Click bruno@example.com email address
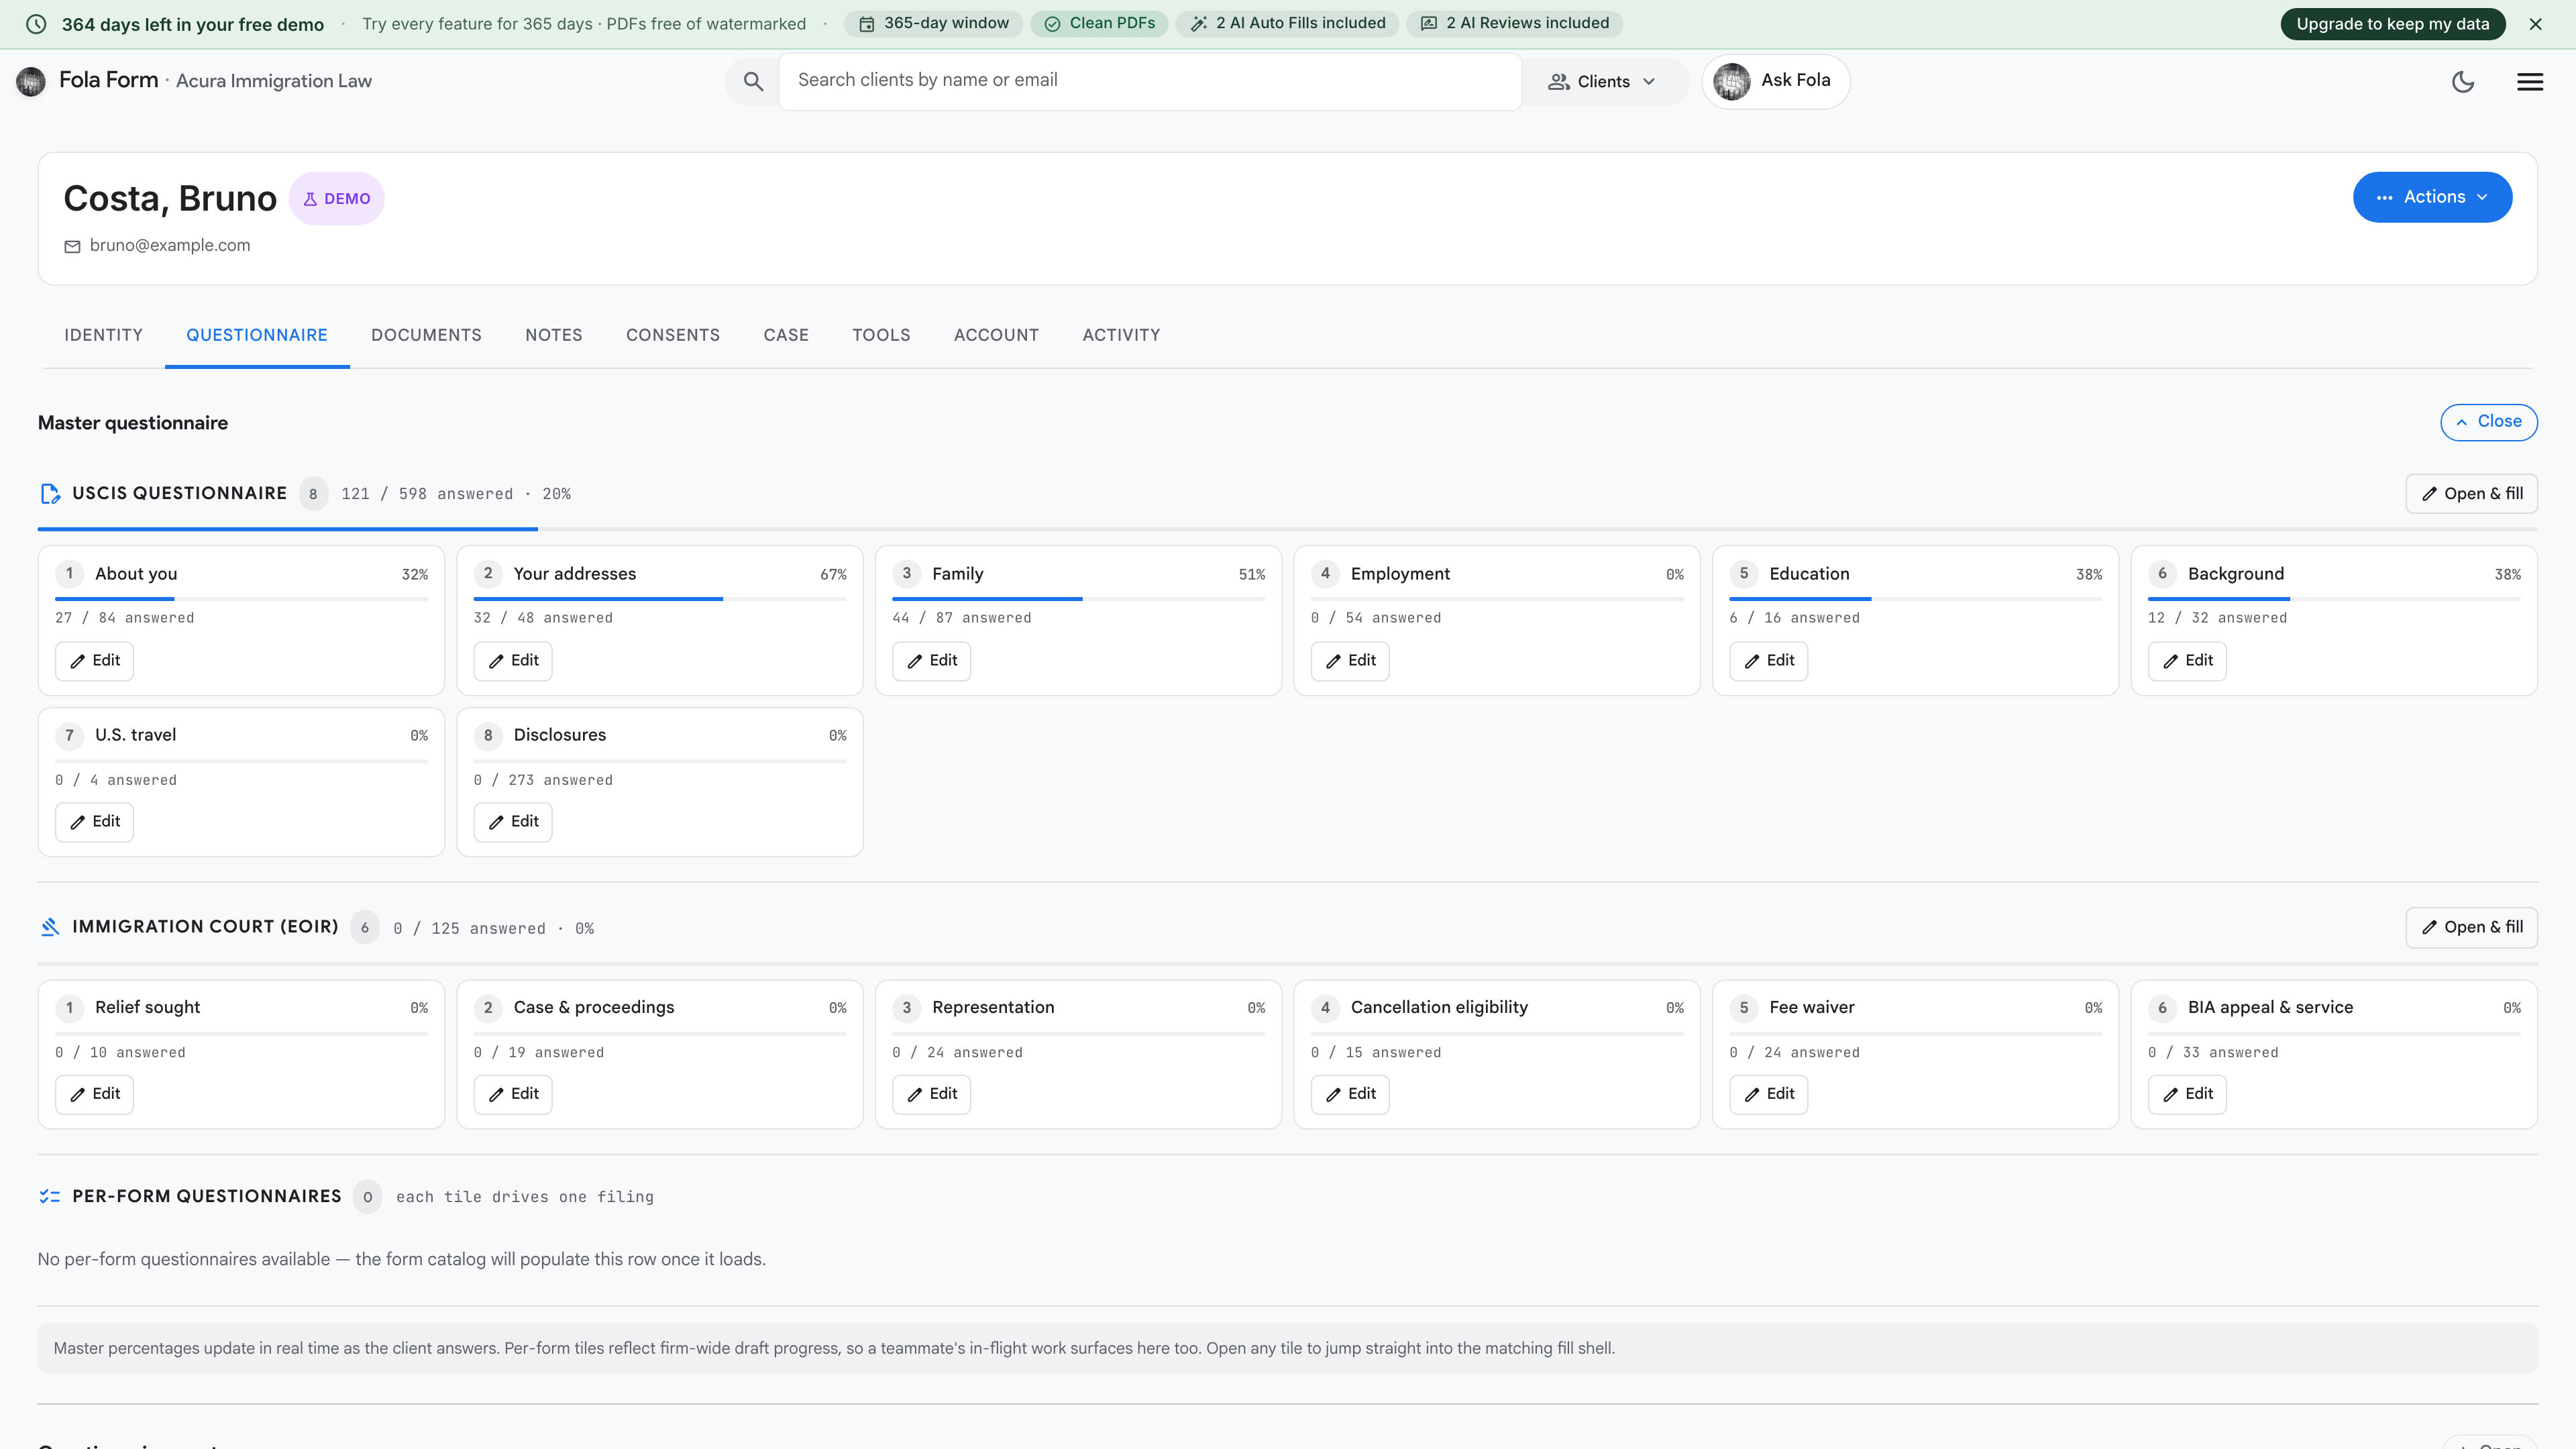Image resolution: width=2576 pixels, height=1449 pixels. pos(170,245)
